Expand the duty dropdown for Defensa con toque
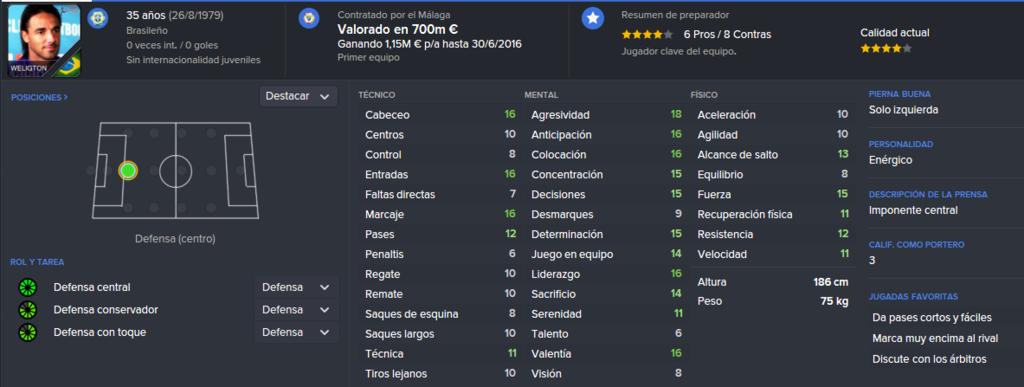This screenshot has height=387, width=1024. [x=296, y=332]
